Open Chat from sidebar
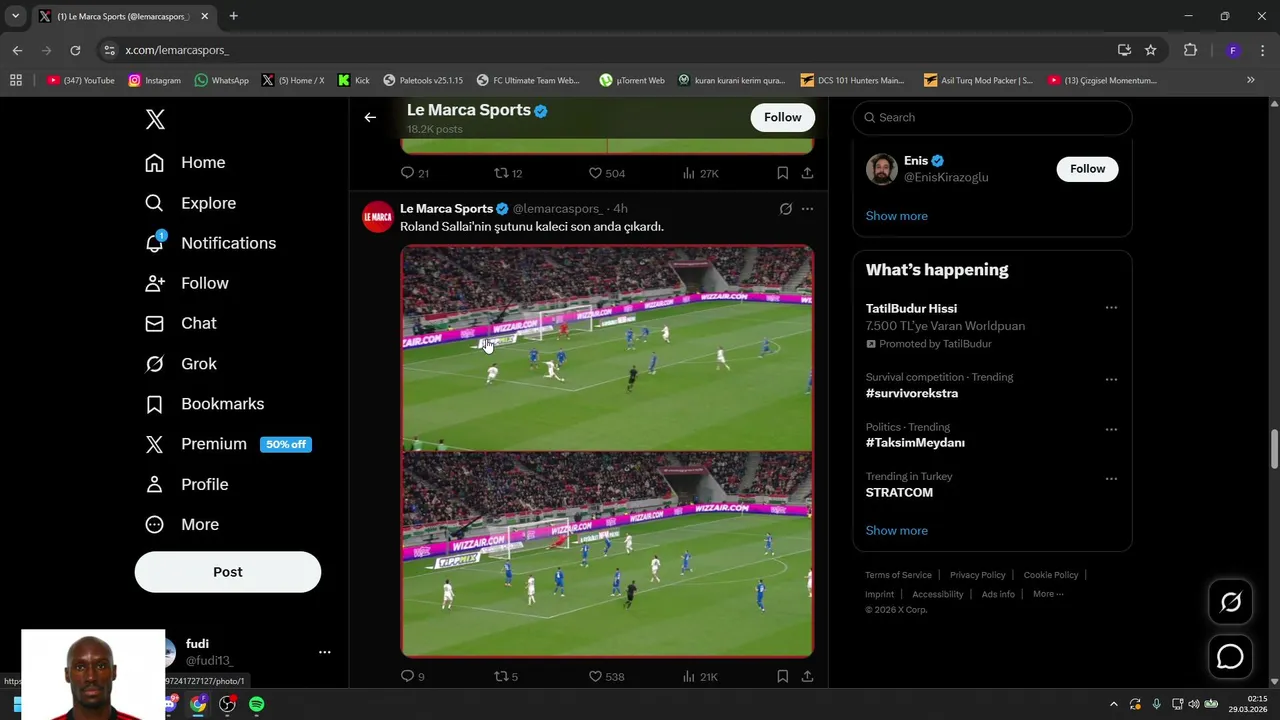This screenshot has height=720, width=1280. tap(181, 323)
